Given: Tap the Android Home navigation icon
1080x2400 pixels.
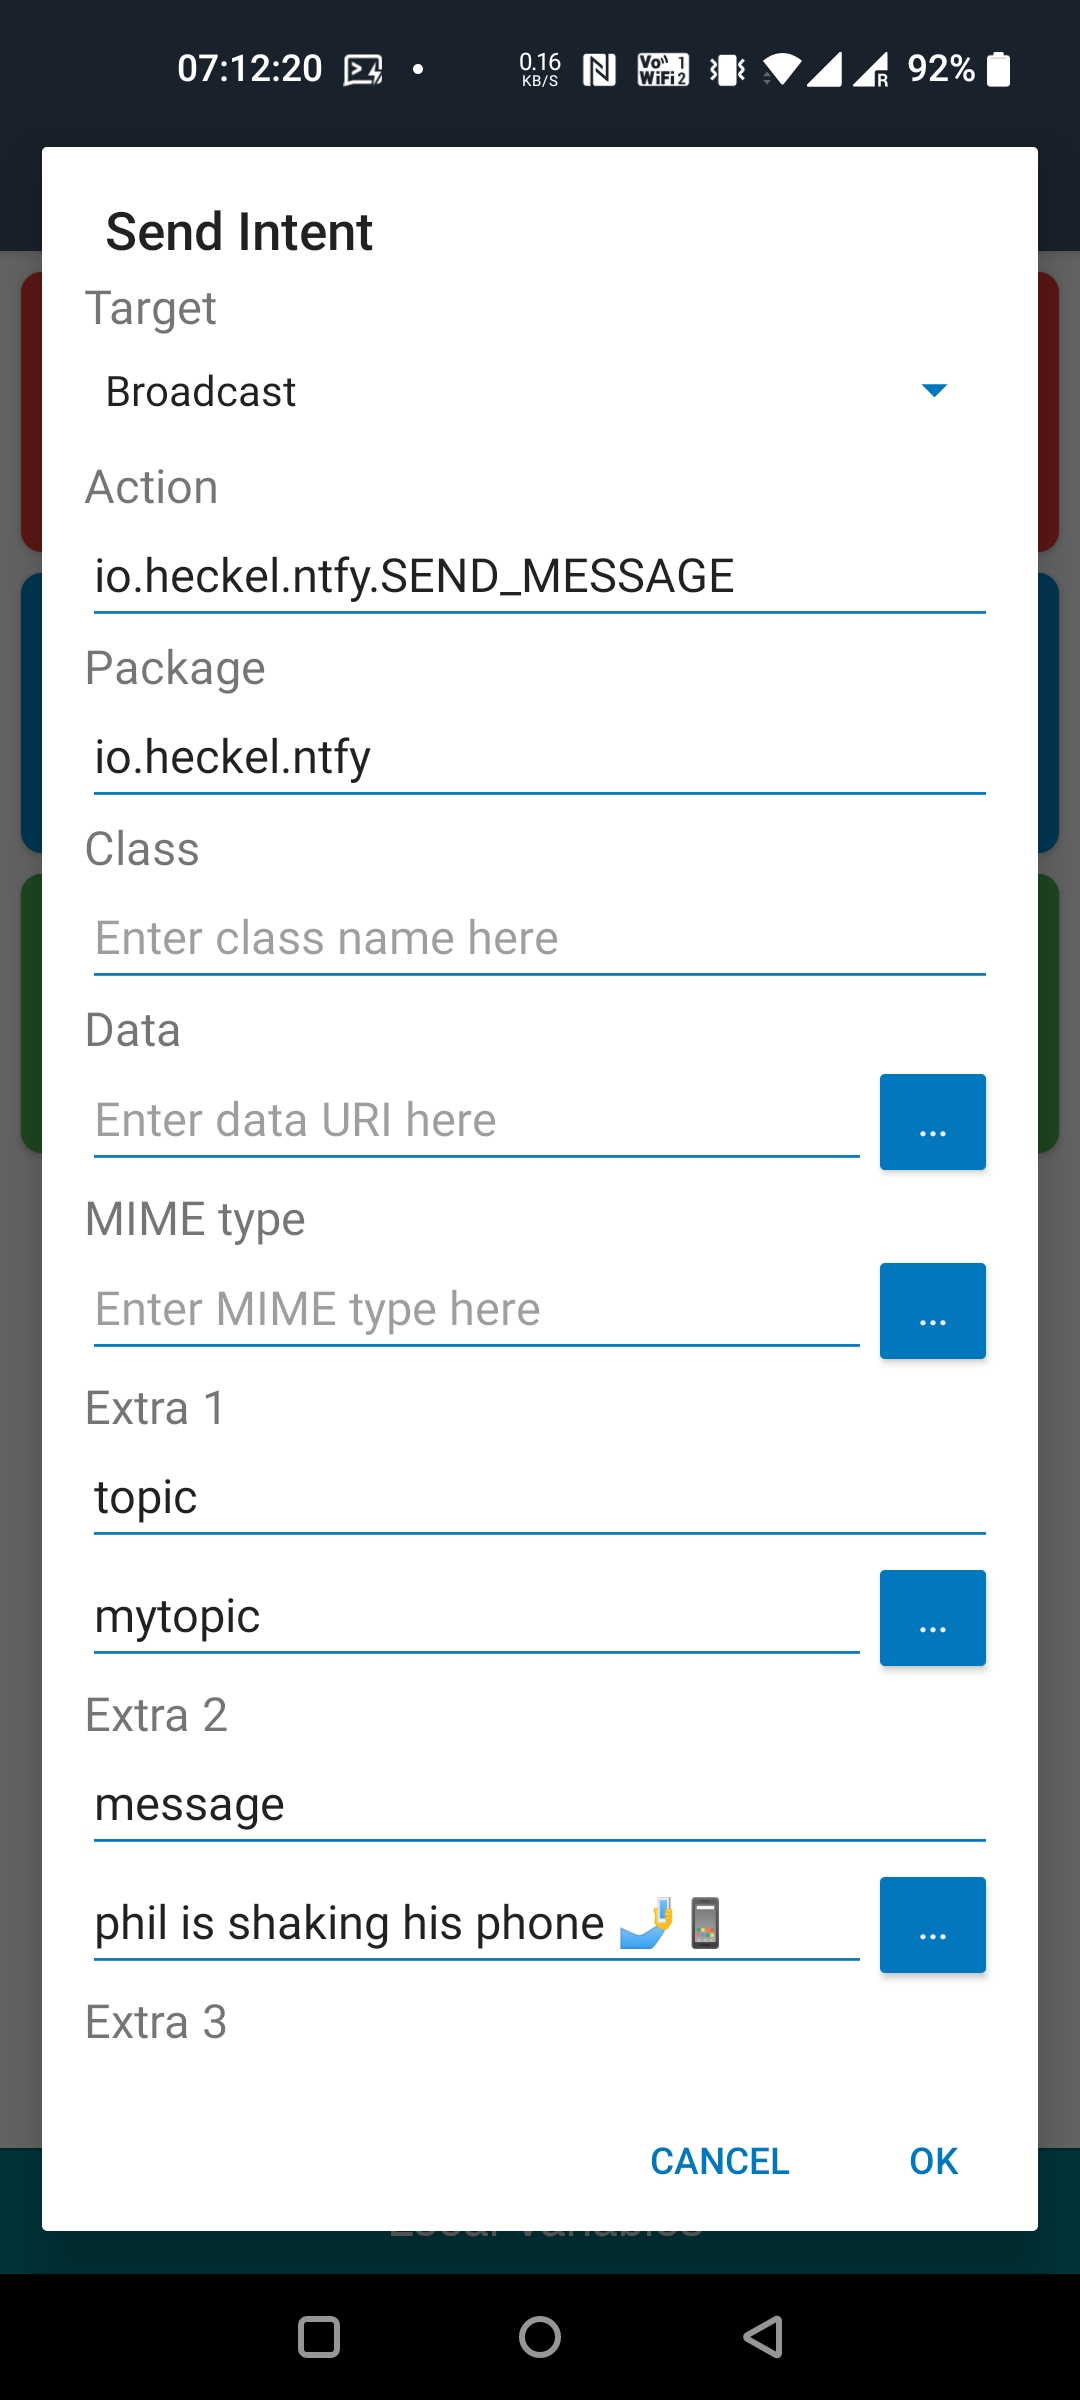Looking at the screenshot, I should click(540, 2337).
